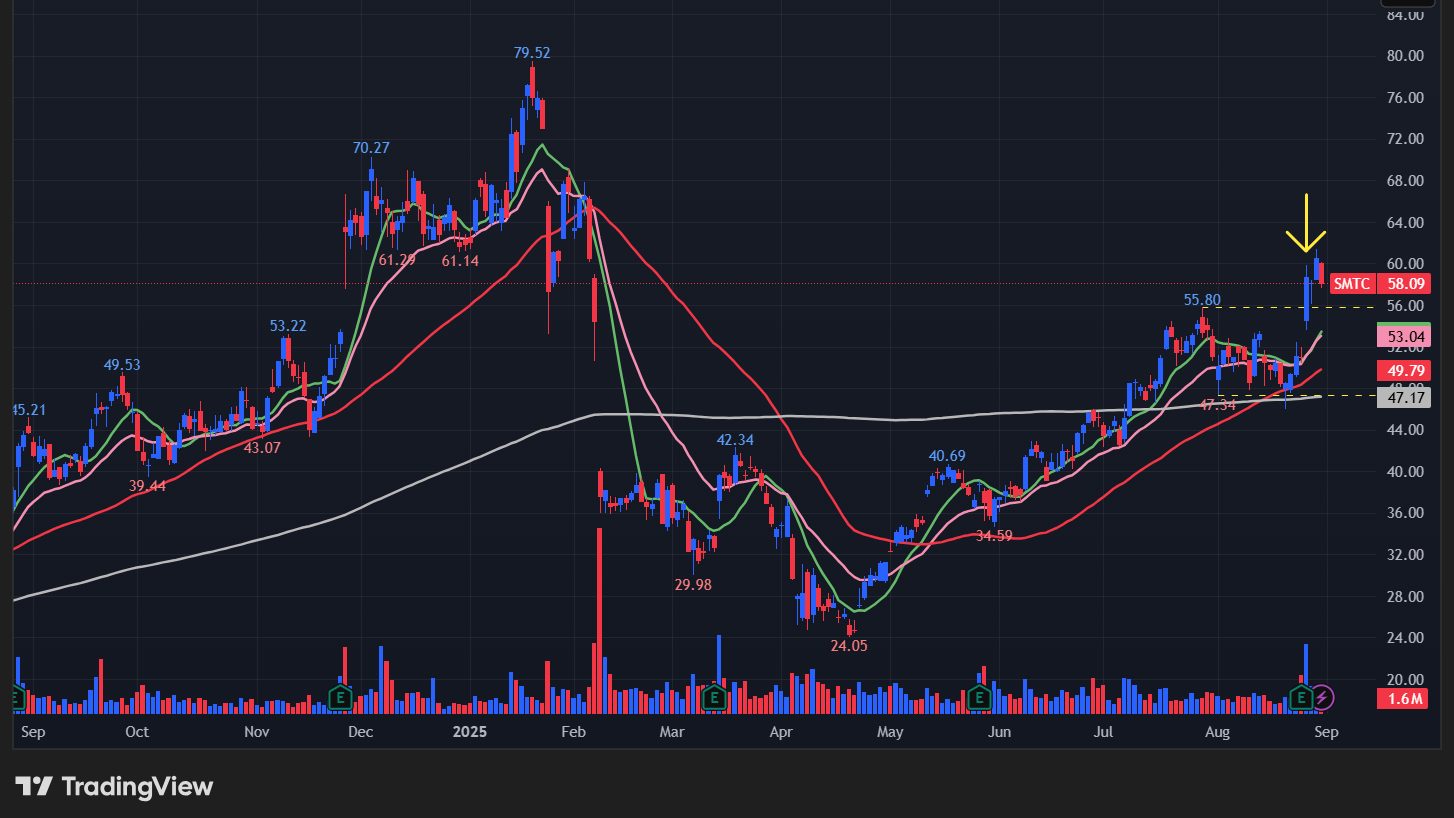Screen dimensions: 1454x818
Task: Click the 34.59 low price label
Action: click(x=994, y=536)
